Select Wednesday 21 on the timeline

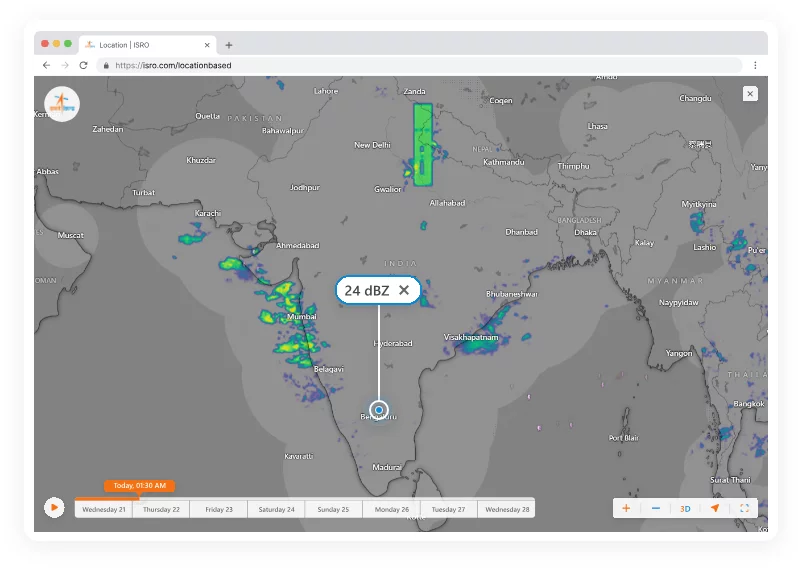pos(104,509)
